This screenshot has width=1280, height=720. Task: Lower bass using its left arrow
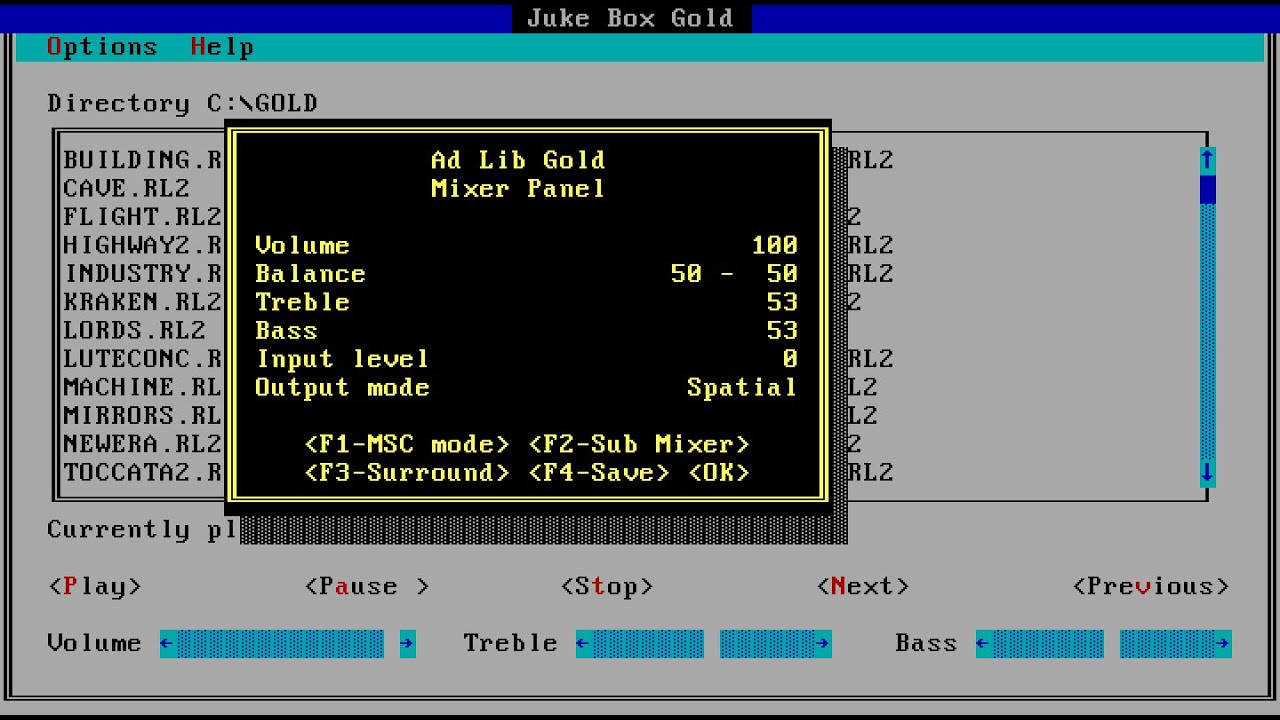(983, 644)
